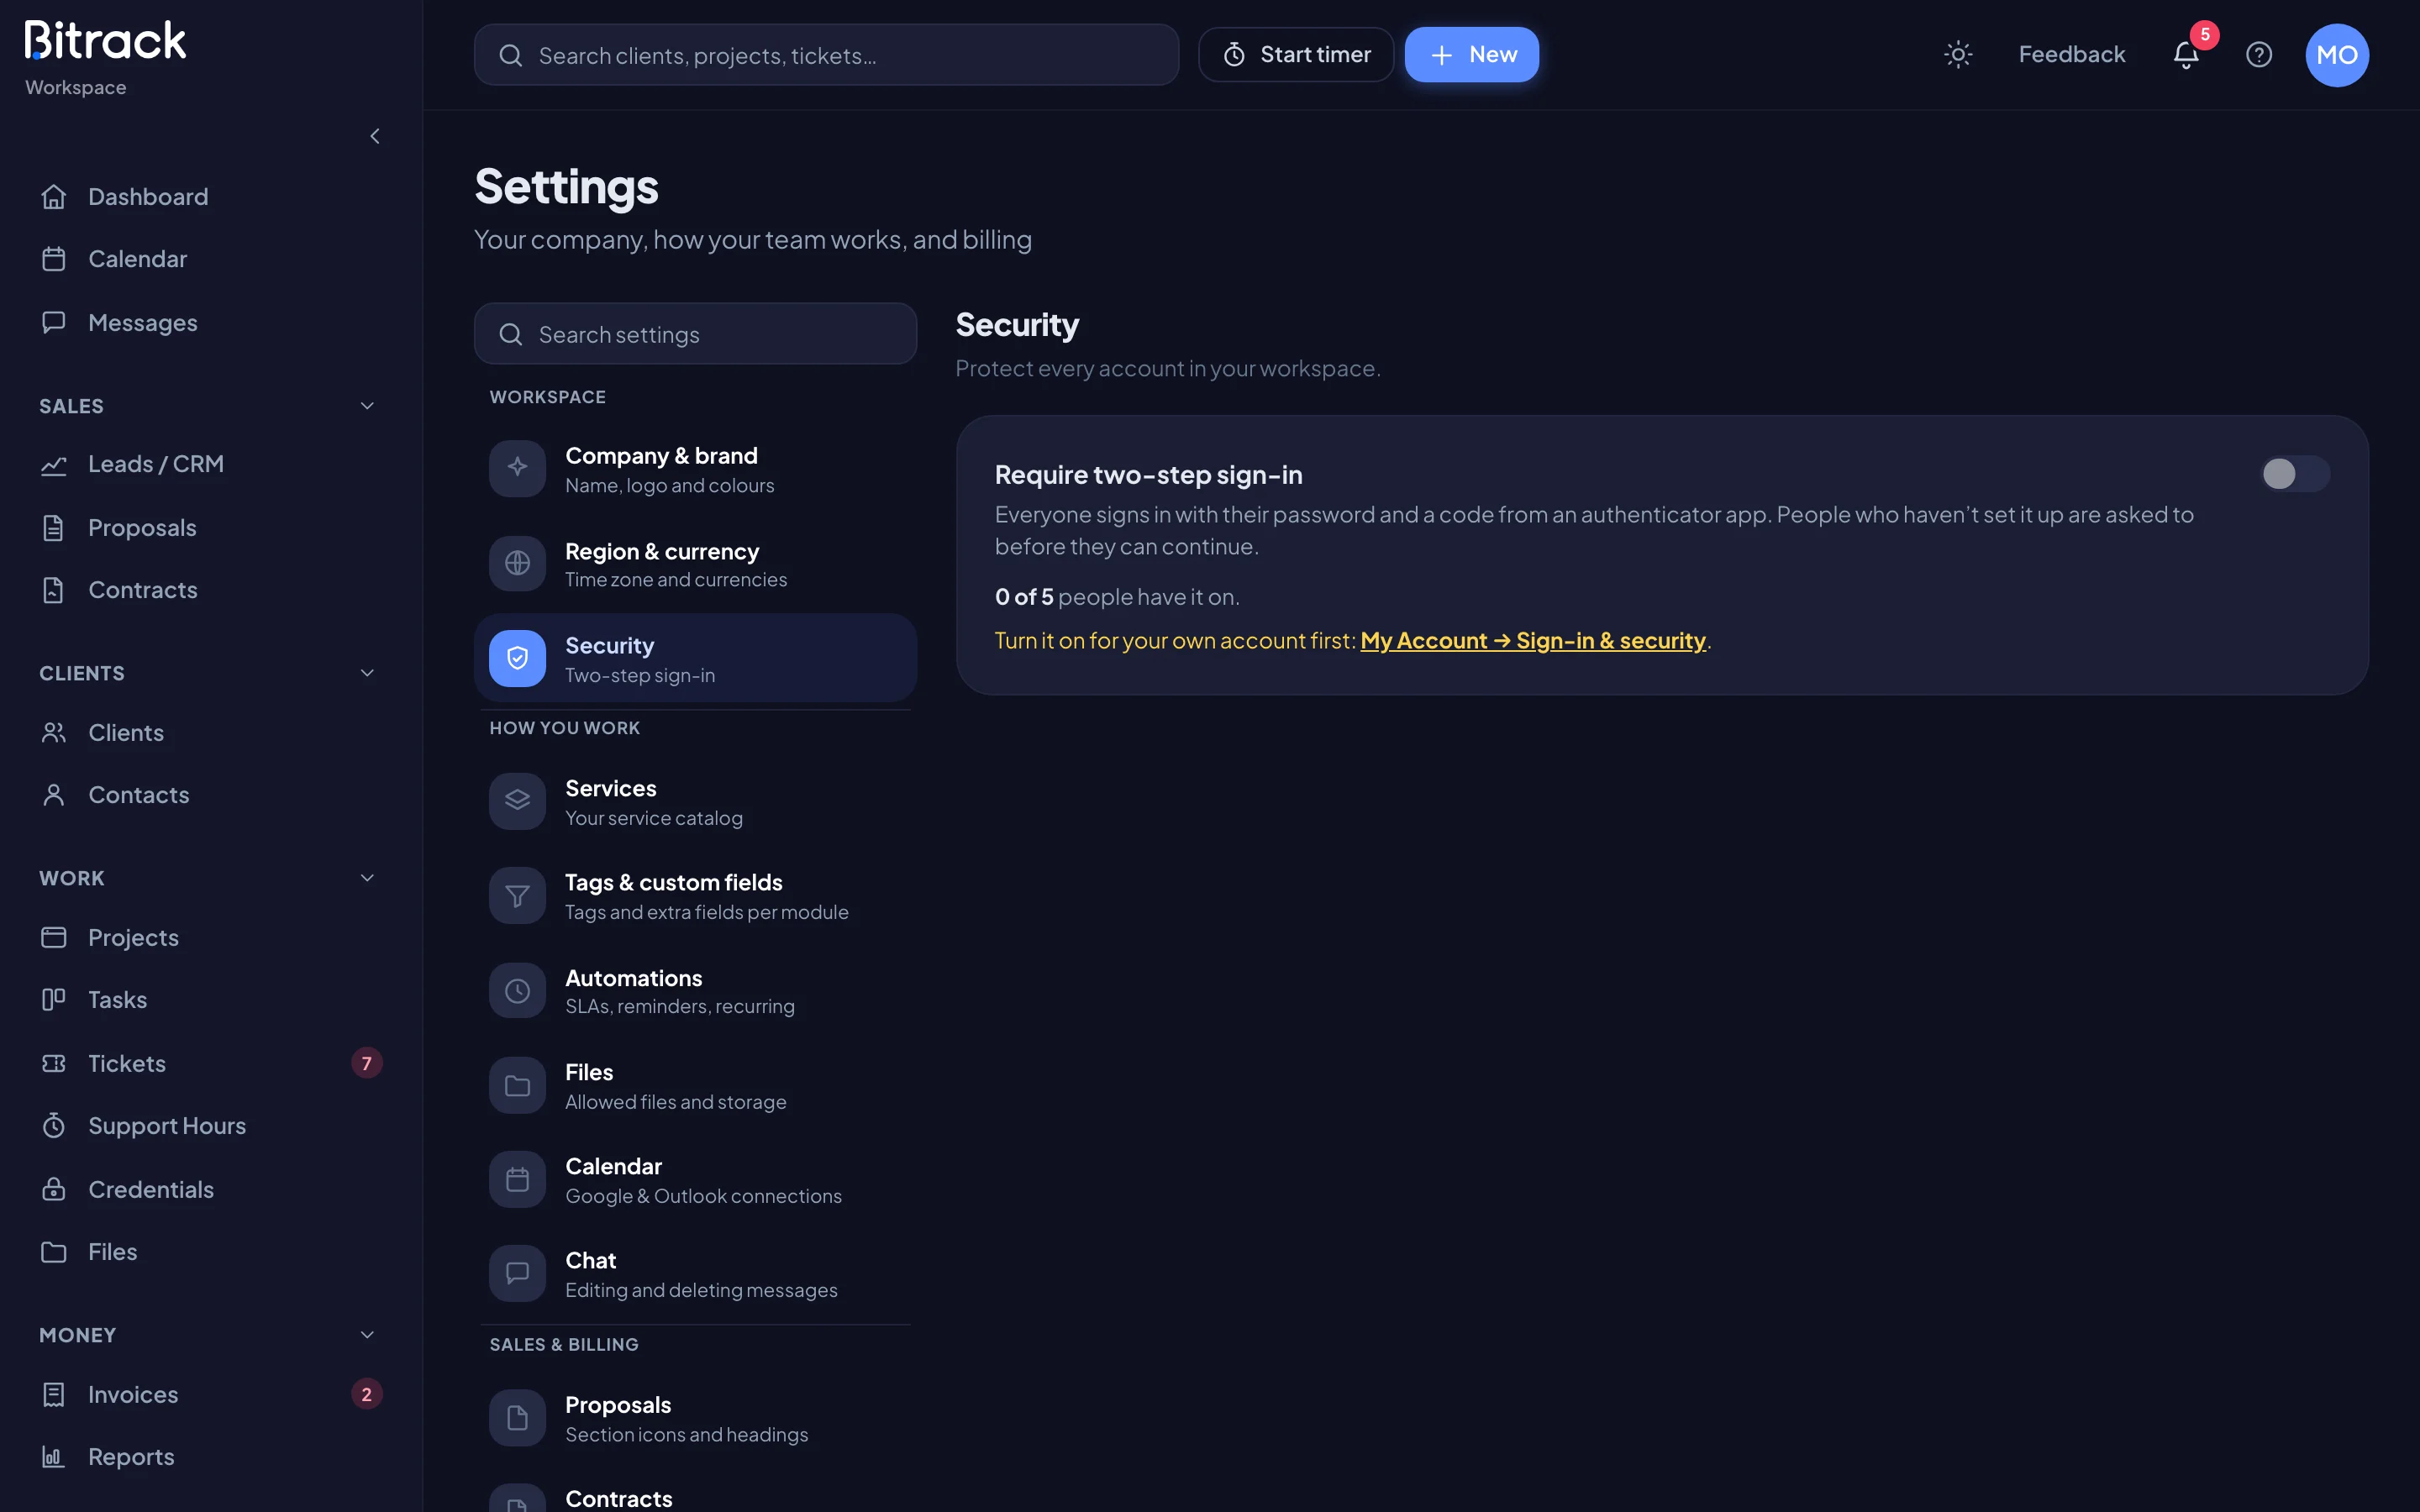The width and height of the screenshot is (2420, 1512).
Task: Click the Proposals document settings icon
Action: 517,1417
